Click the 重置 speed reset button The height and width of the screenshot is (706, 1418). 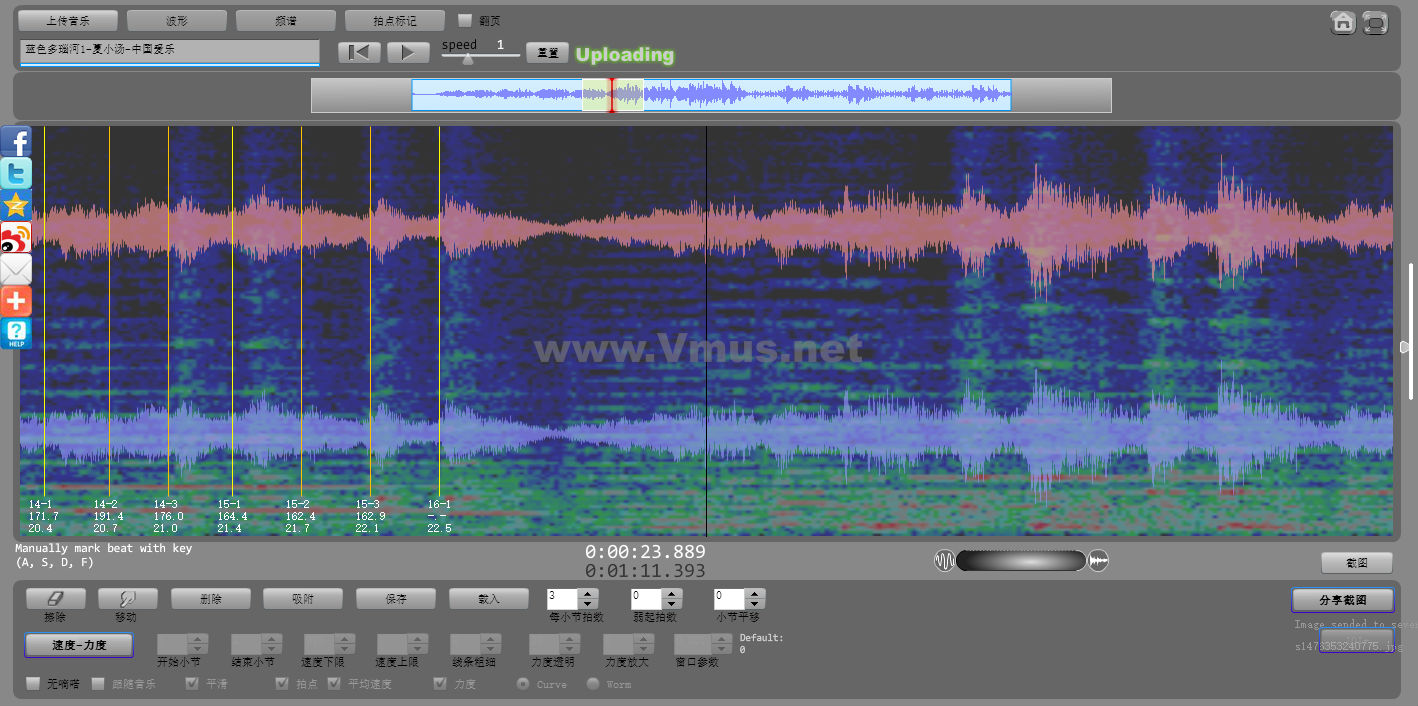tap(548, 53)
